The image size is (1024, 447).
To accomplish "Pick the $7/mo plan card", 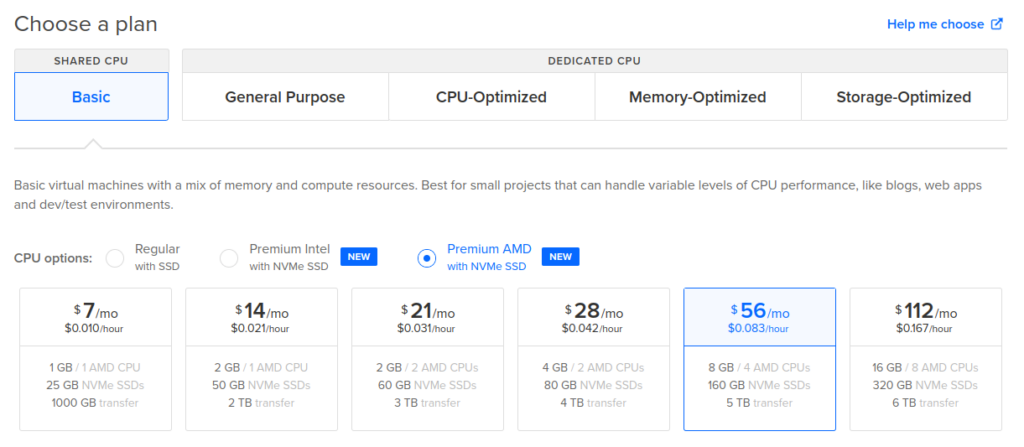I will coord(96,359).
